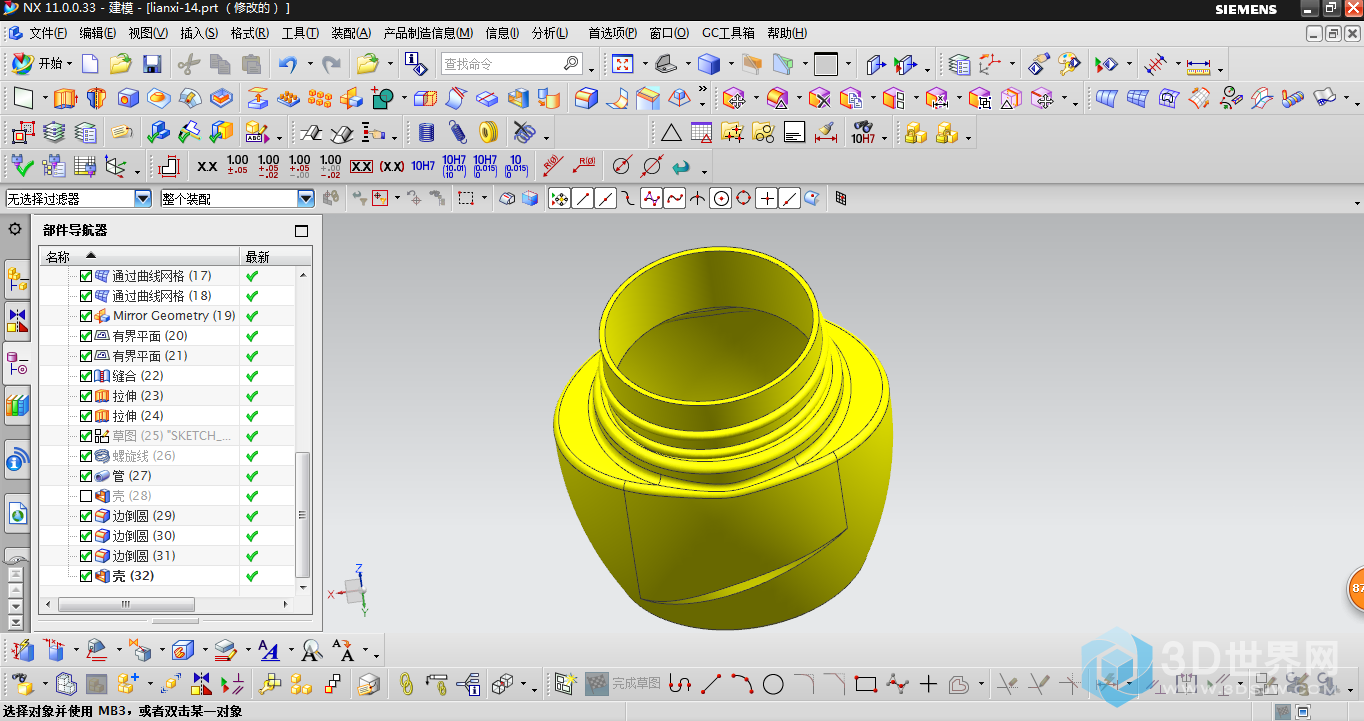Click the Open file folder icon

121,65
